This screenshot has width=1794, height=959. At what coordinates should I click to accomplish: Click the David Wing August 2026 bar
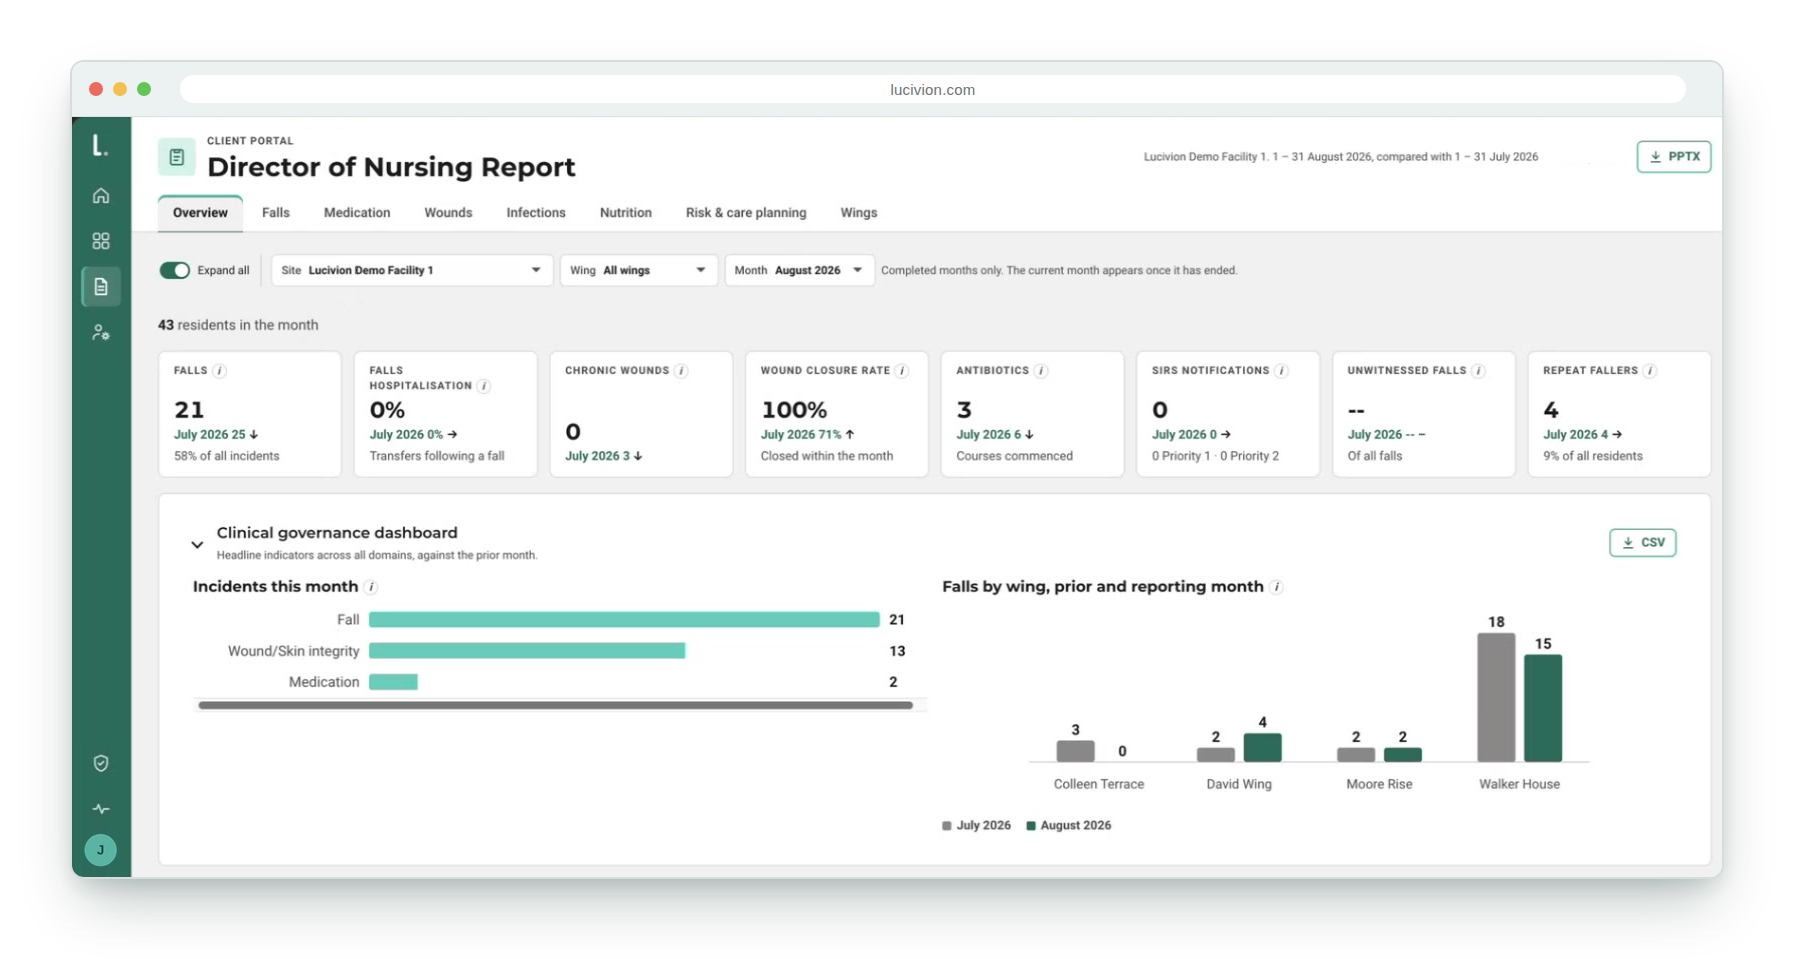tap(1262, 747)
